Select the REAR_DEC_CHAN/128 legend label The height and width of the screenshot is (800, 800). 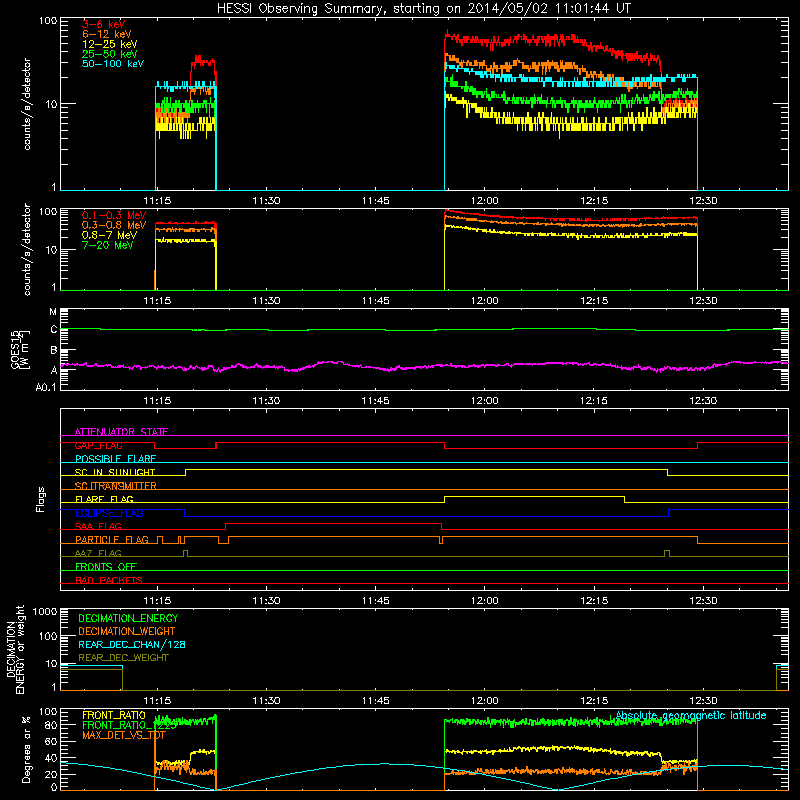(x=132, y=645)
